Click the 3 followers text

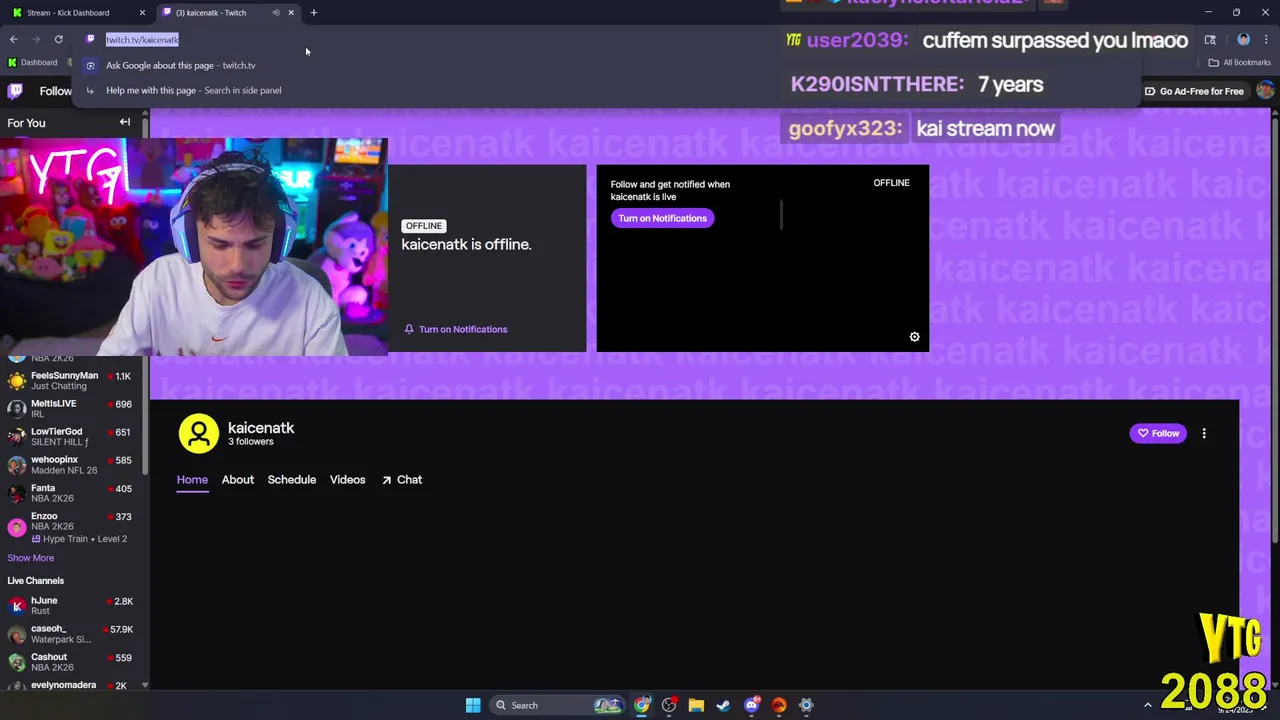[250, 442]
